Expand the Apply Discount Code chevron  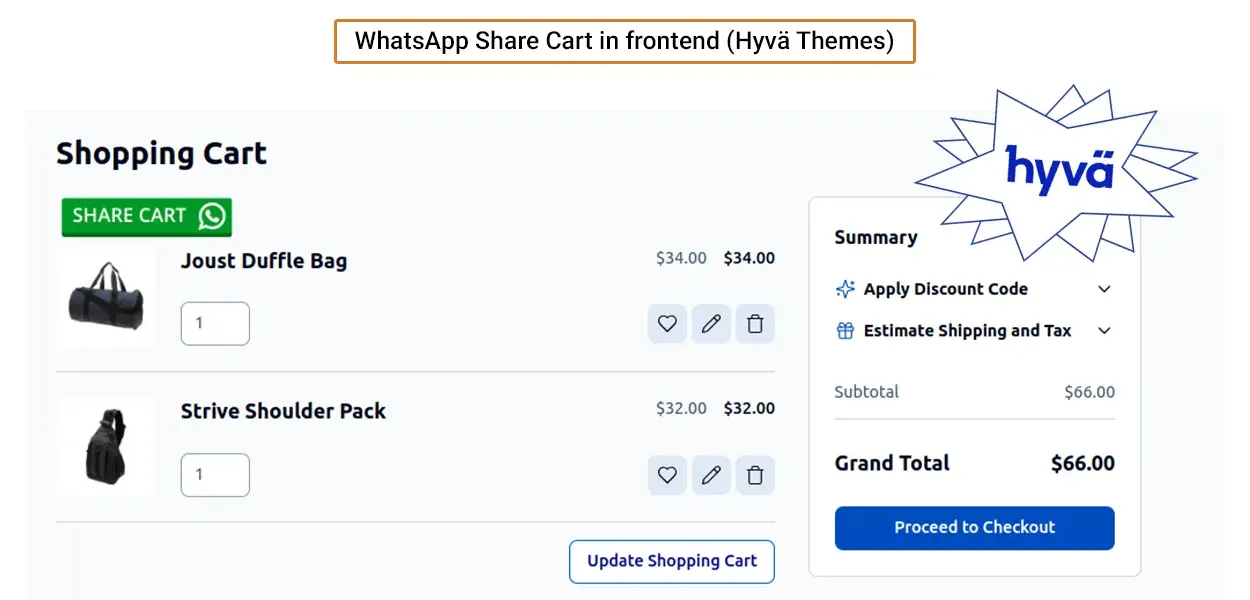(1104, 289)
